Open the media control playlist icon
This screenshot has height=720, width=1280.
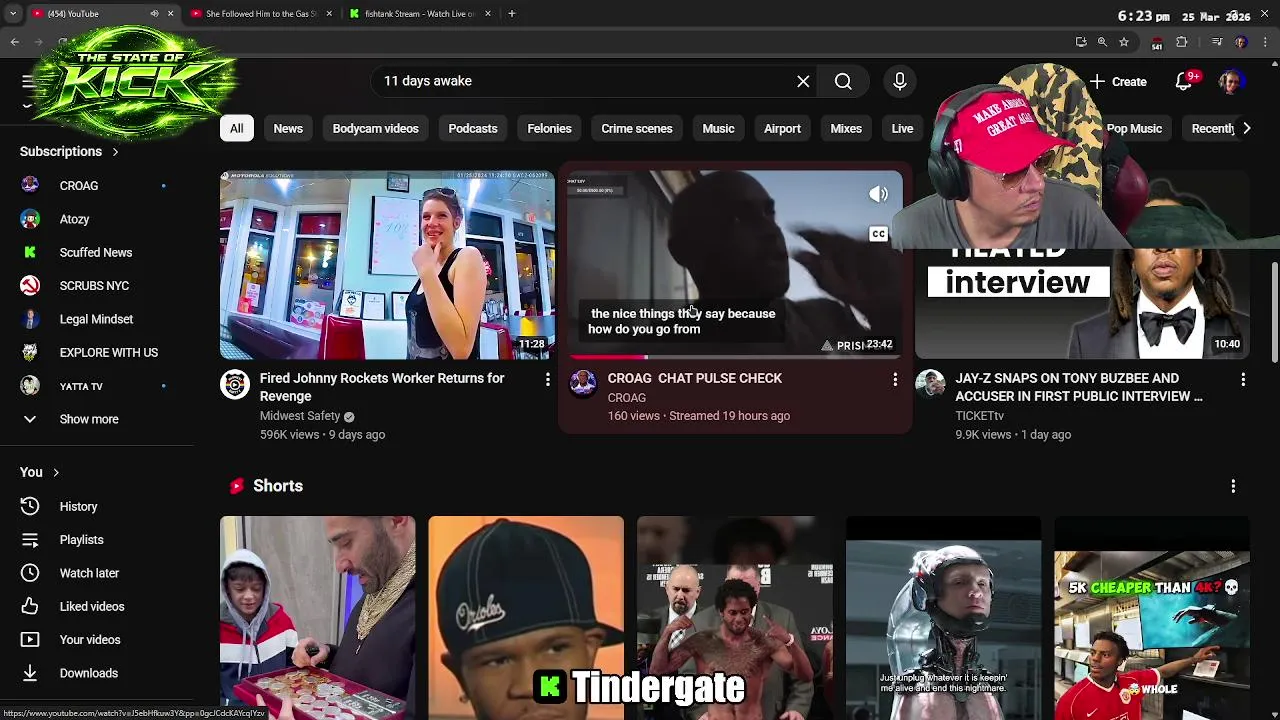(x=1217, y=42)
